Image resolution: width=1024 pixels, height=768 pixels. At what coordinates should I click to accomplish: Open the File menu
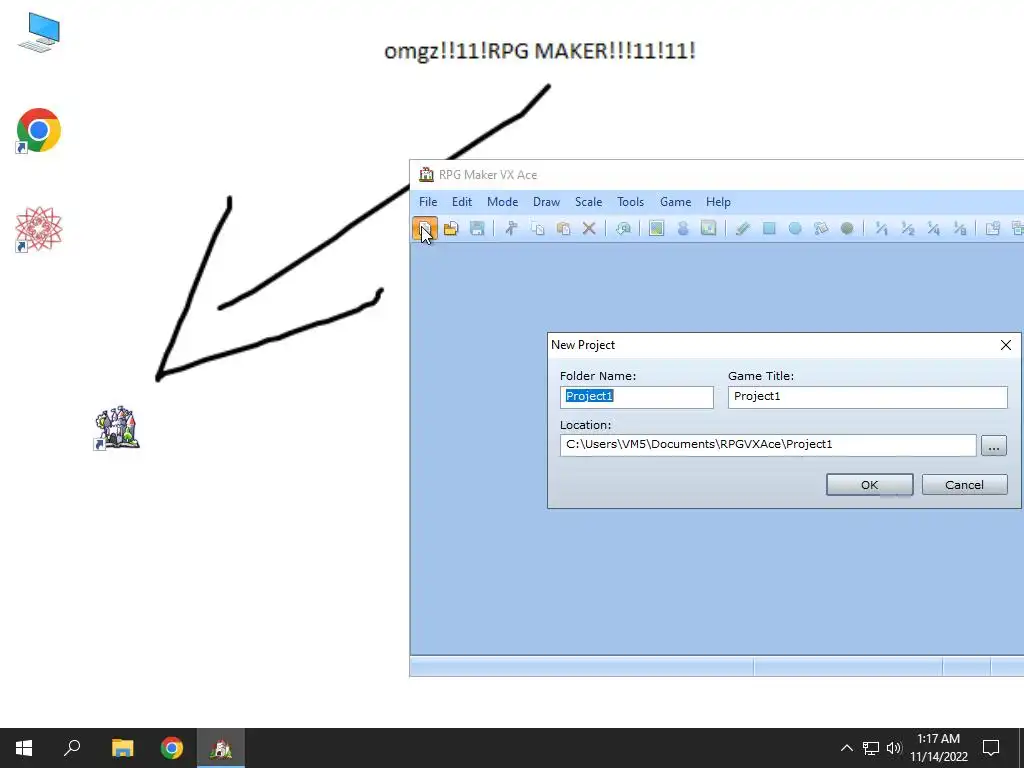(428, 202)
